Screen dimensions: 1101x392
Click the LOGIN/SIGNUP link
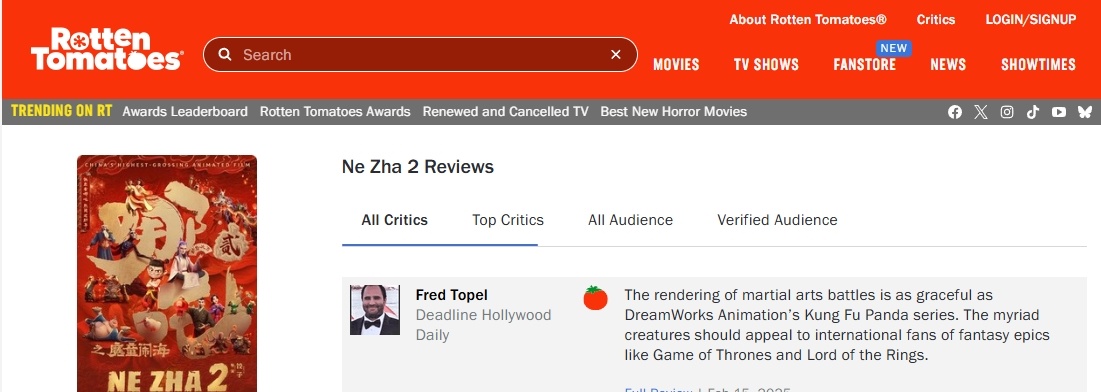(x=1031, y=20)
